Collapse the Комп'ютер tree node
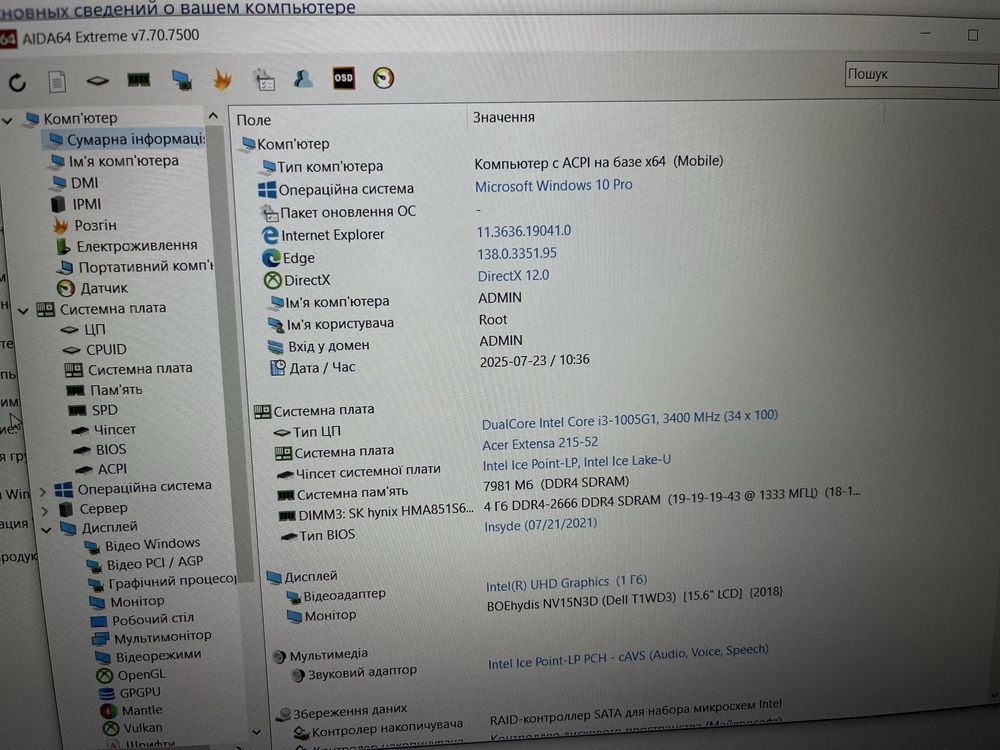Image resolution: width=1000 pixels, height=750 pixels. (7, 119)
